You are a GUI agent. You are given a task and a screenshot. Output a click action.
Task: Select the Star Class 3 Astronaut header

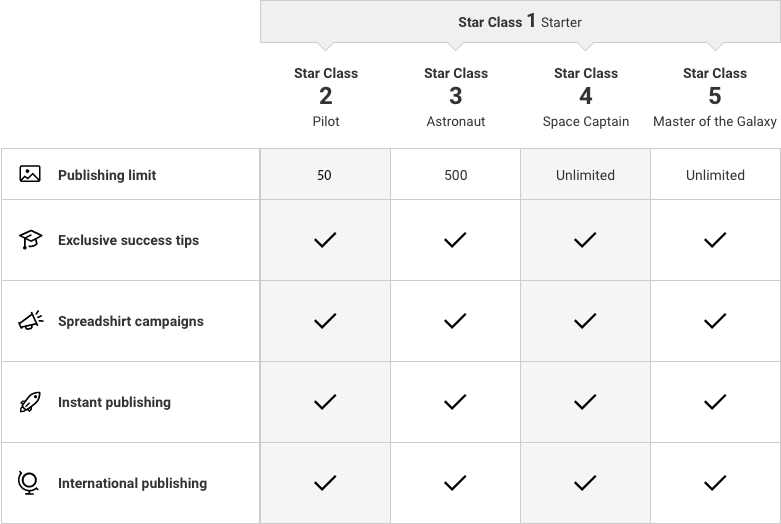[x=455, y=96]
